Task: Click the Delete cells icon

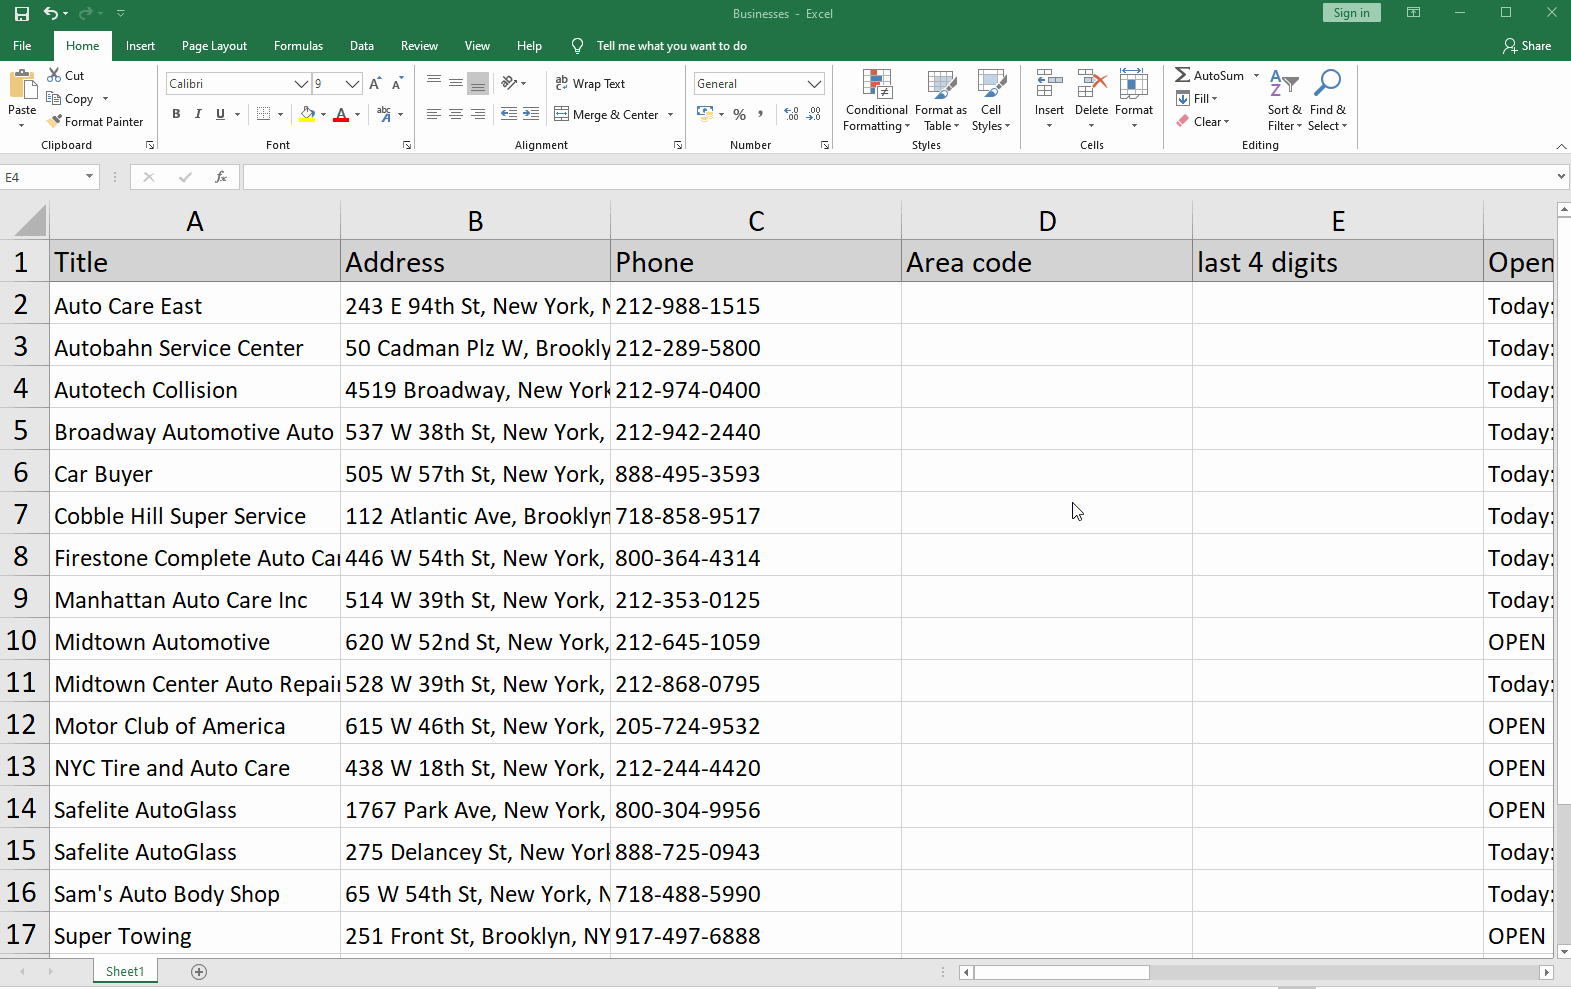Action: pyautogui.click(x=1091, y=84)
